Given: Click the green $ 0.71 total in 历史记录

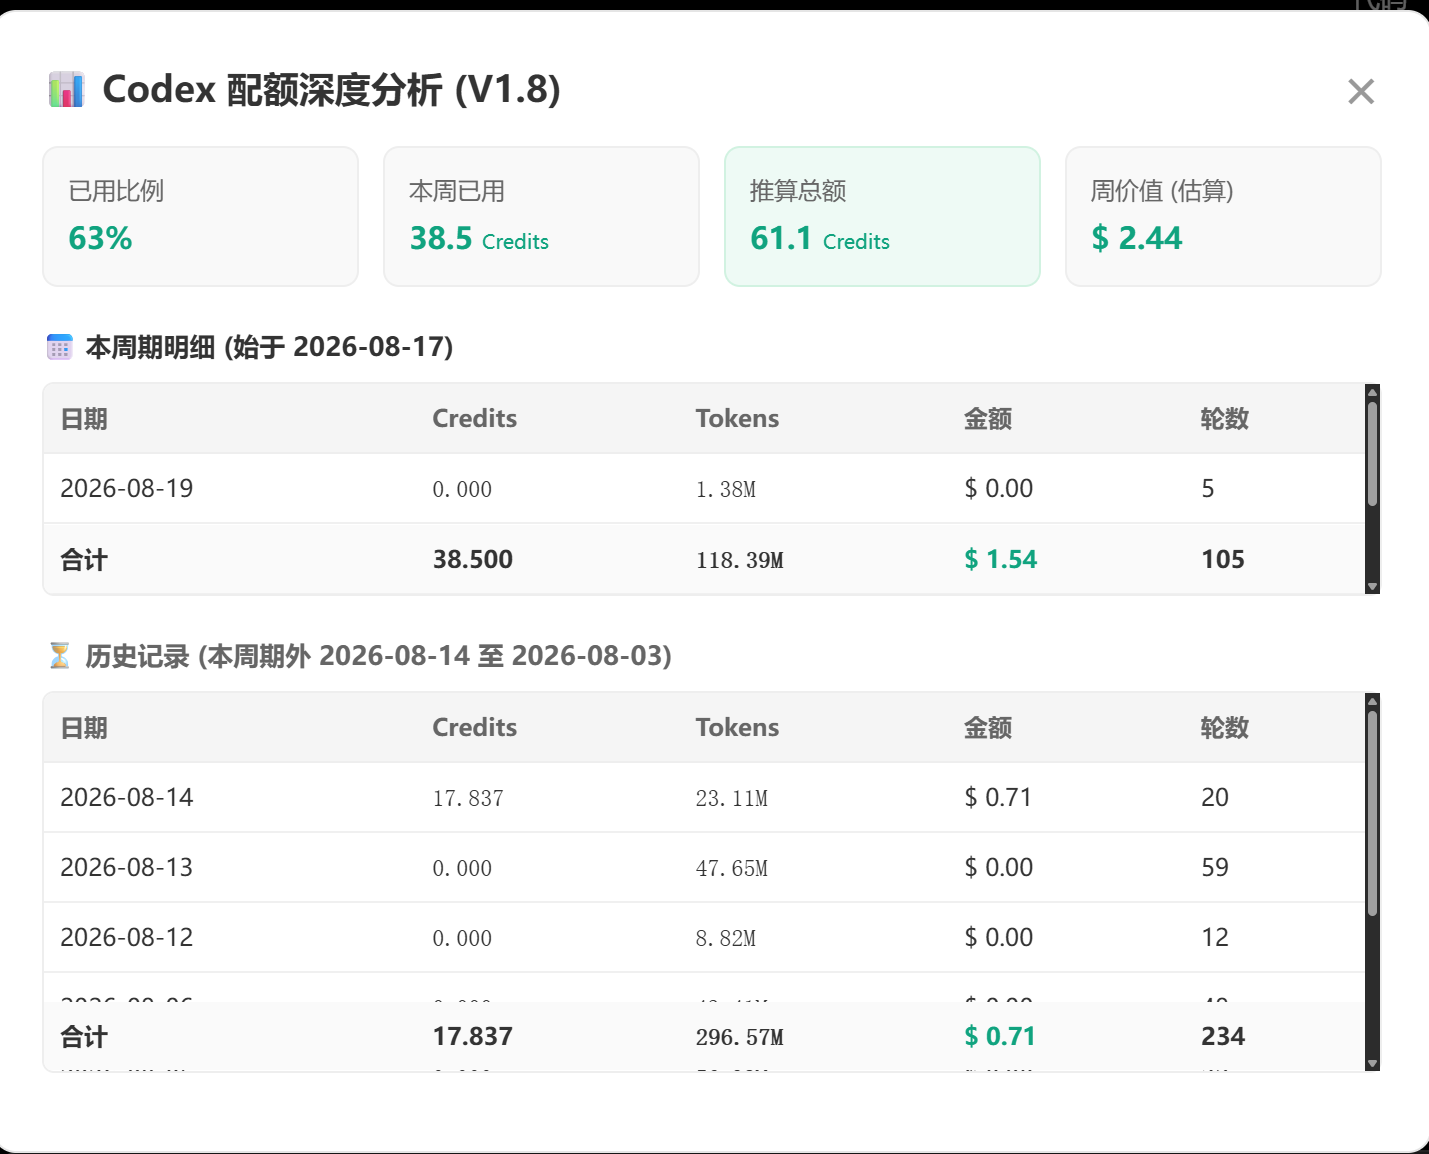Looking at the screenshot, I should pos(1000,1036).
